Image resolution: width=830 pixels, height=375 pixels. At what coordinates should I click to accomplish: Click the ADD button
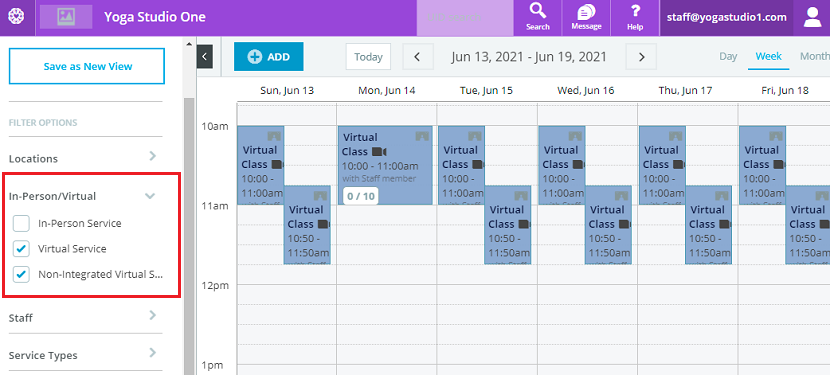pyautogui.click(x=268, y=57)
